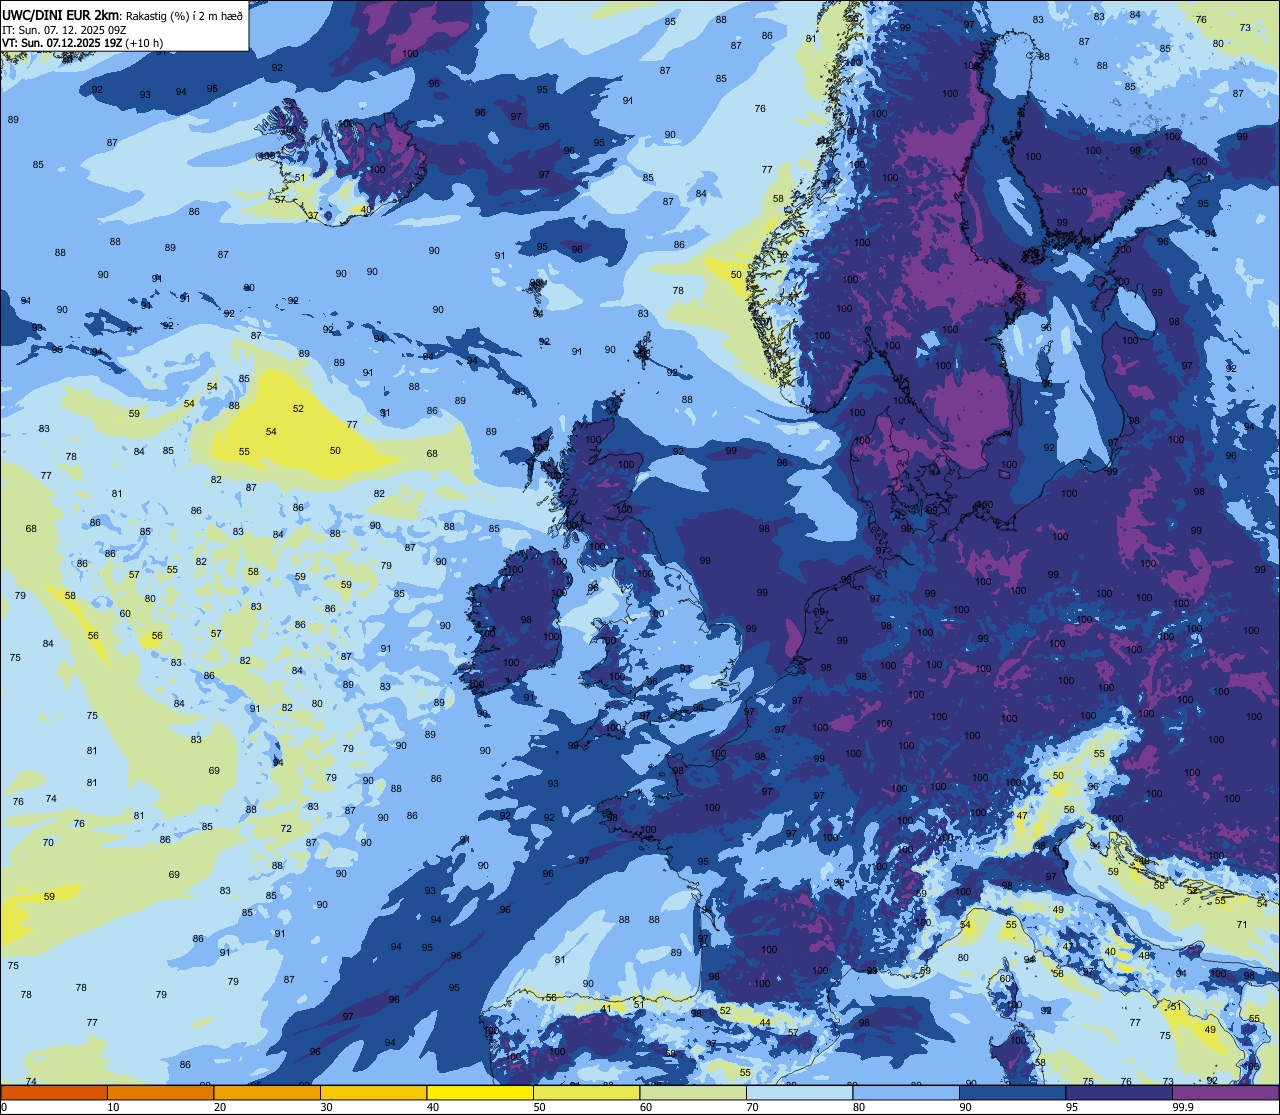Click the 30–40 golden yellow legend swatch
This screenshot has height=1115, width=1280.
373,1092
